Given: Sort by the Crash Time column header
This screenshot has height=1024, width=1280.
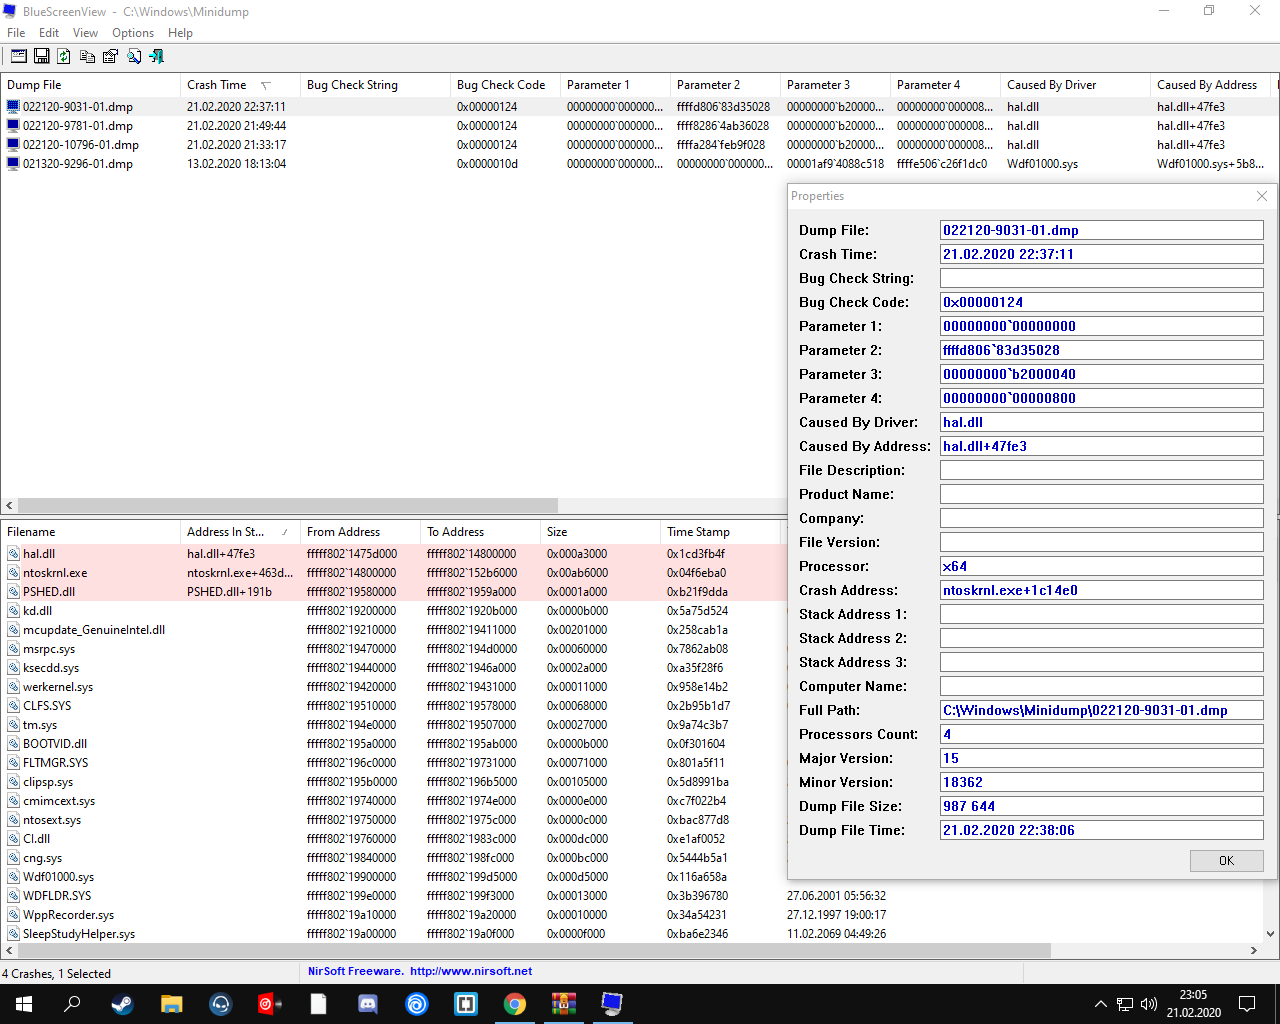Looking at the screenshot, I should (240, 85).
